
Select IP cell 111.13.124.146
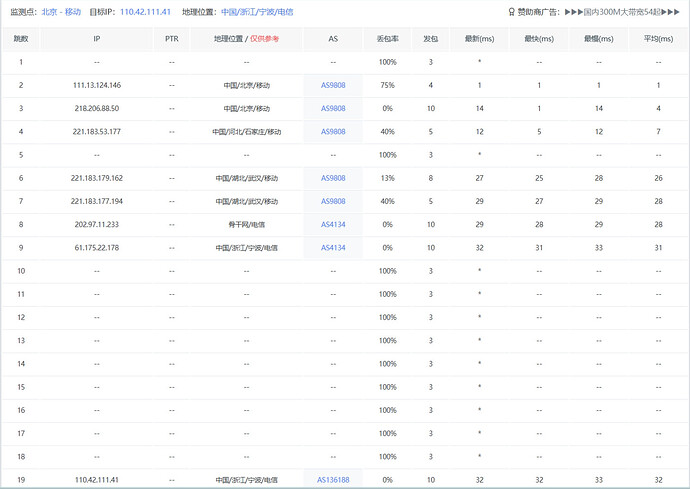coord(97,85)
